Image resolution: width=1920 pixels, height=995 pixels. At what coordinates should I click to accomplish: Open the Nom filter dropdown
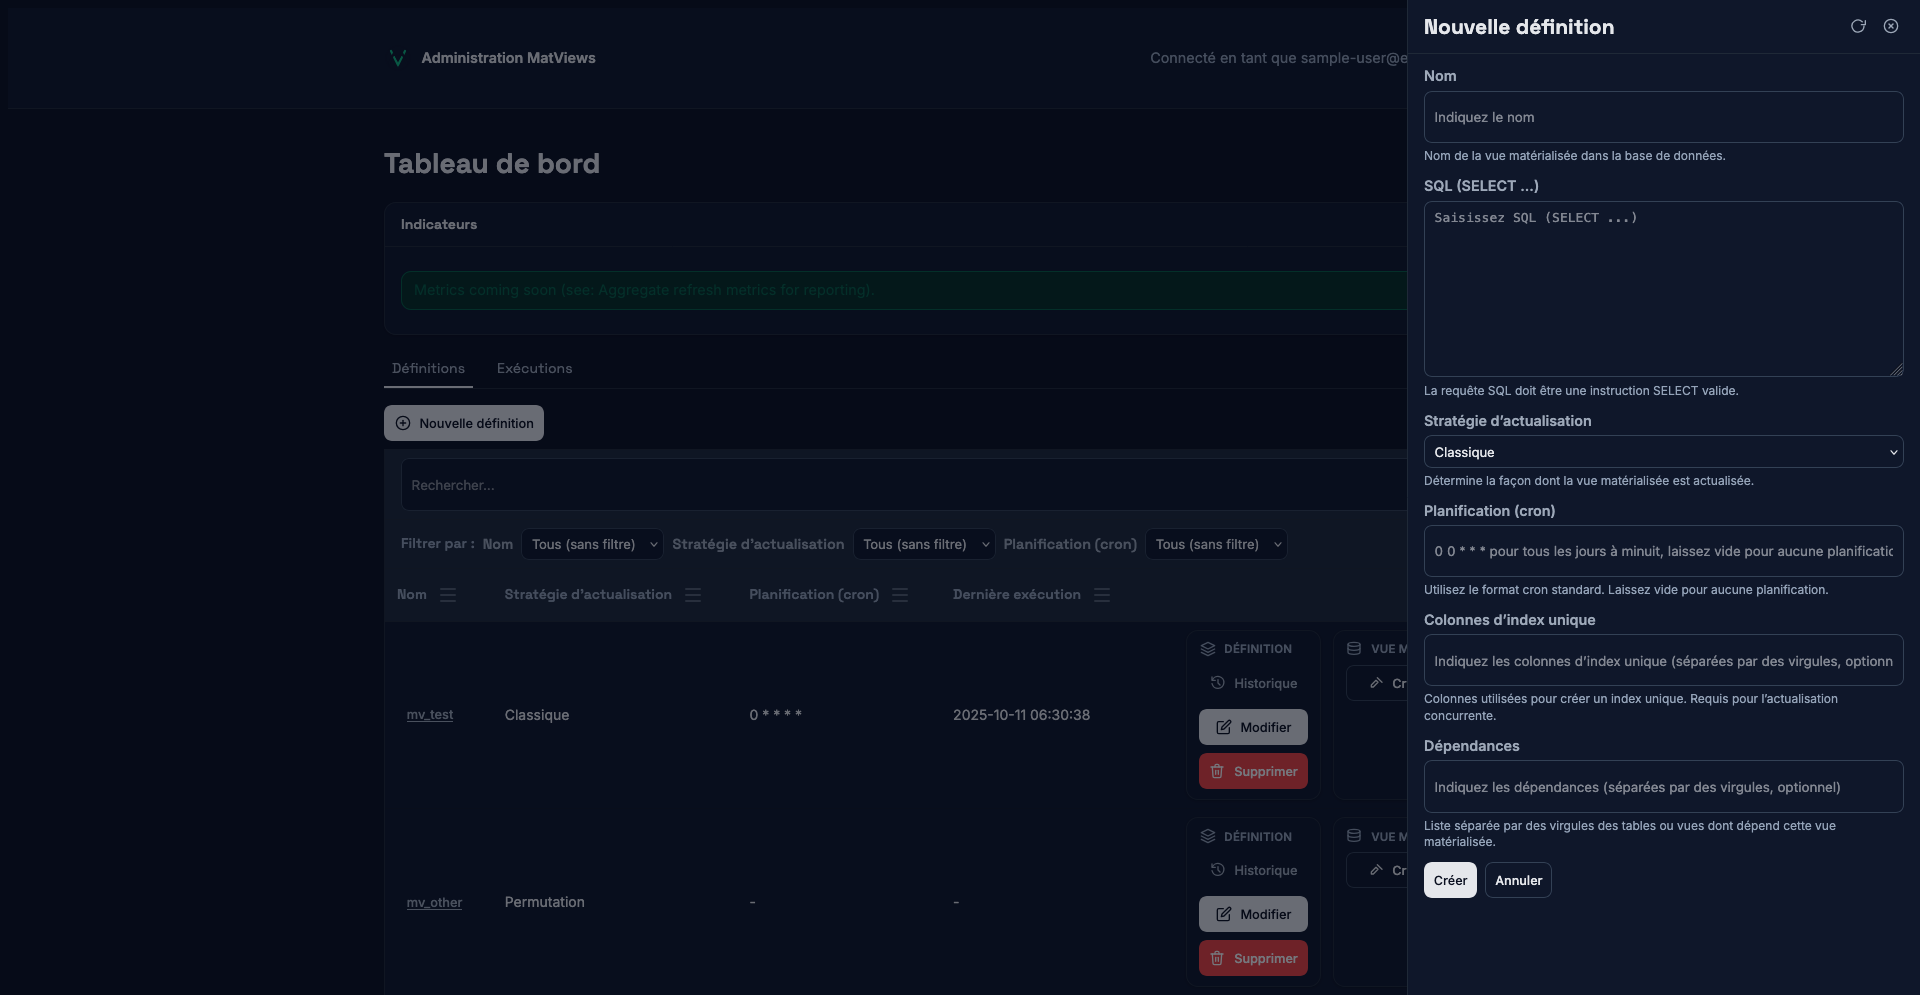pyautogui.click(x=592, y=544)
